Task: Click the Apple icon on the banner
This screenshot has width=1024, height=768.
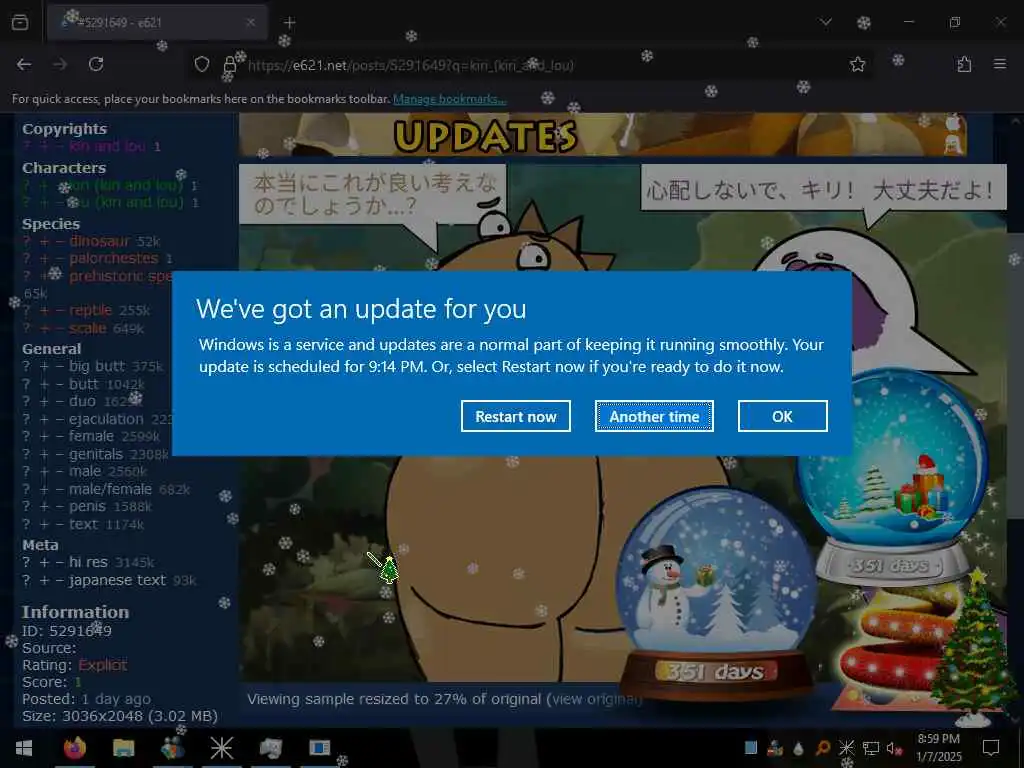Action: (953, 122)
